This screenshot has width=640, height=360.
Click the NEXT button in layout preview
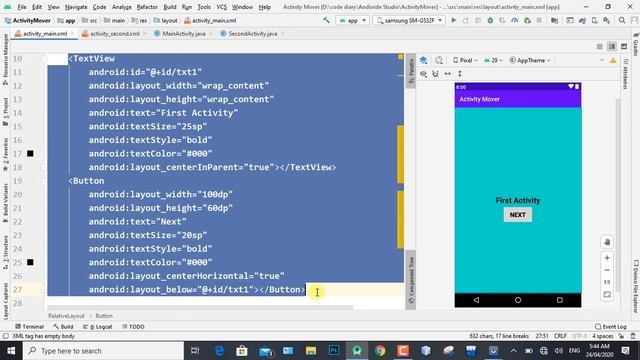click(518, 215)
